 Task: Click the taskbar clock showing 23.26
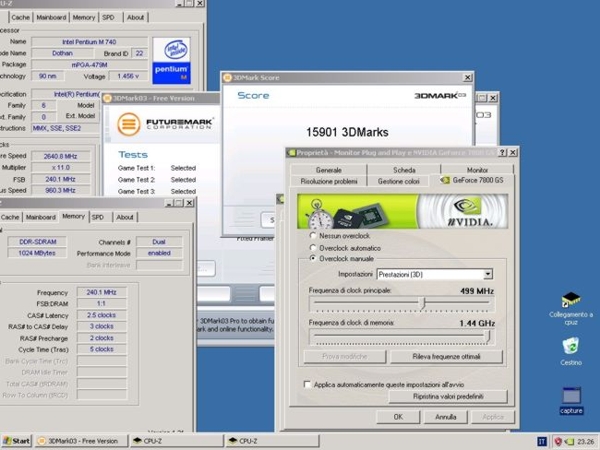pyautogui.click(x=585, y=442)
